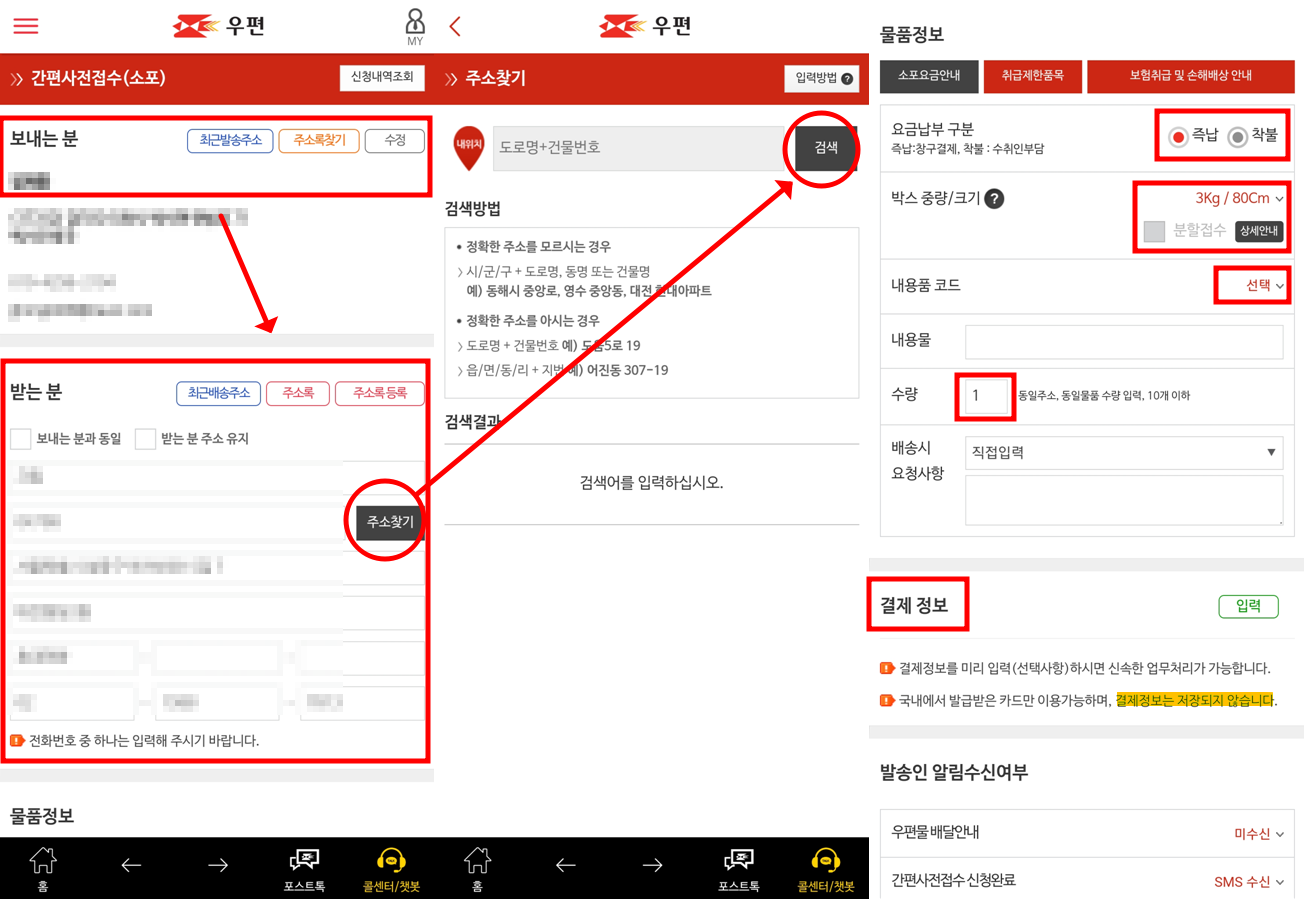The image size is (1304, 899).
Task: Open the hamburger menu
Action: coord(25,26)
